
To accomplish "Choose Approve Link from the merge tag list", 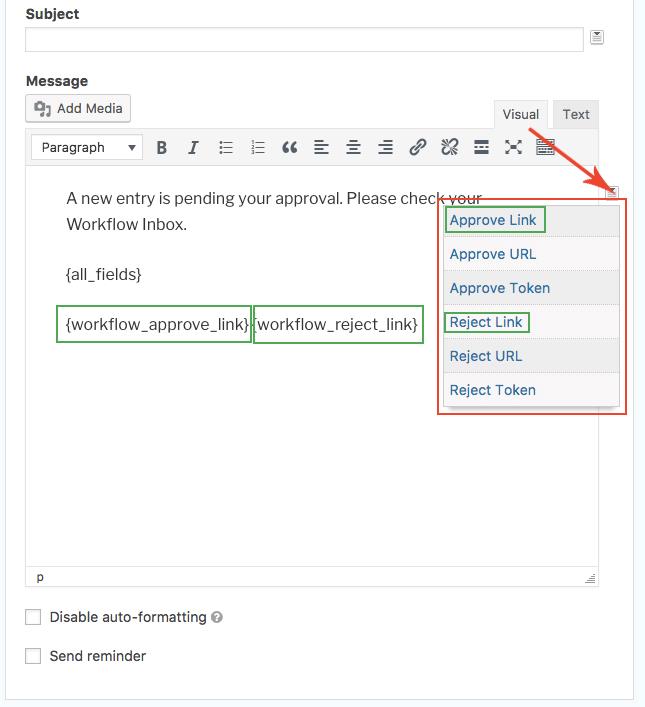I will tap(493, 220).
